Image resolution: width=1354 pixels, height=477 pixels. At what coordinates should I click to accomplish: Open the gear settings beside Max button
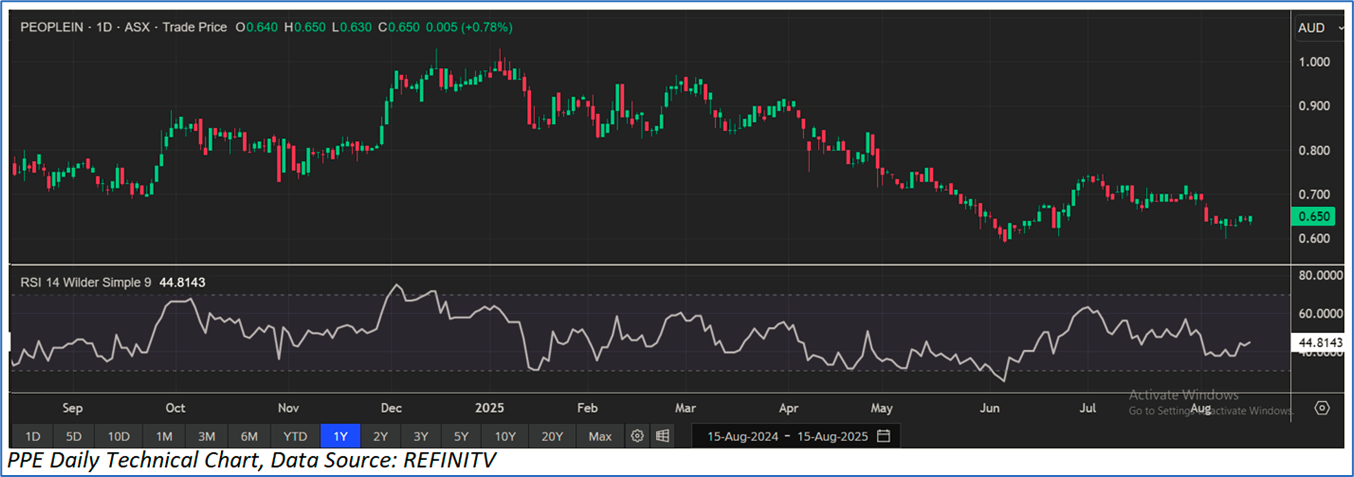pyautogui.click(x=637, y=436)
